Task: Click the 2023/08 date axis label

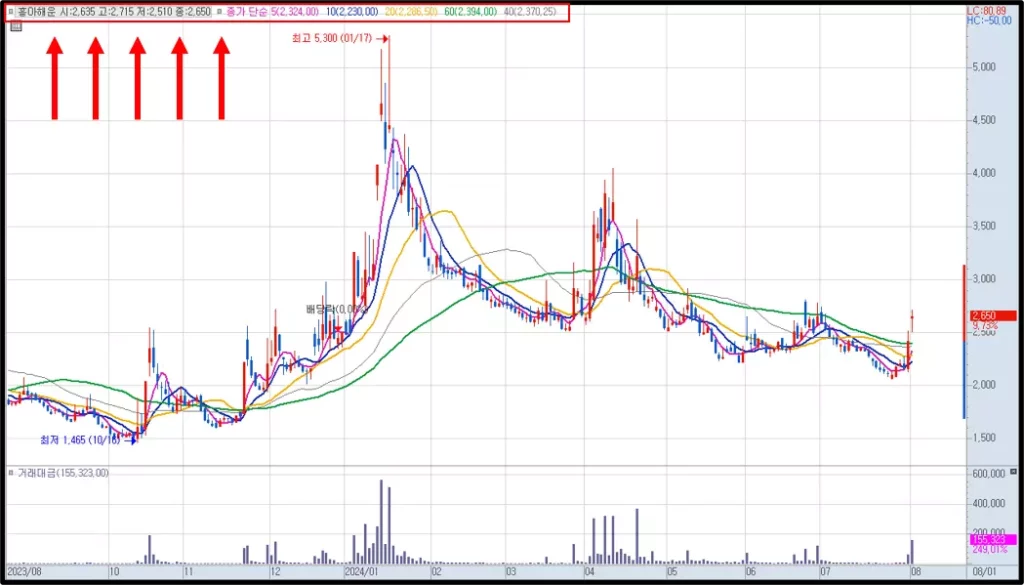Action: click(x=23, y=571)
